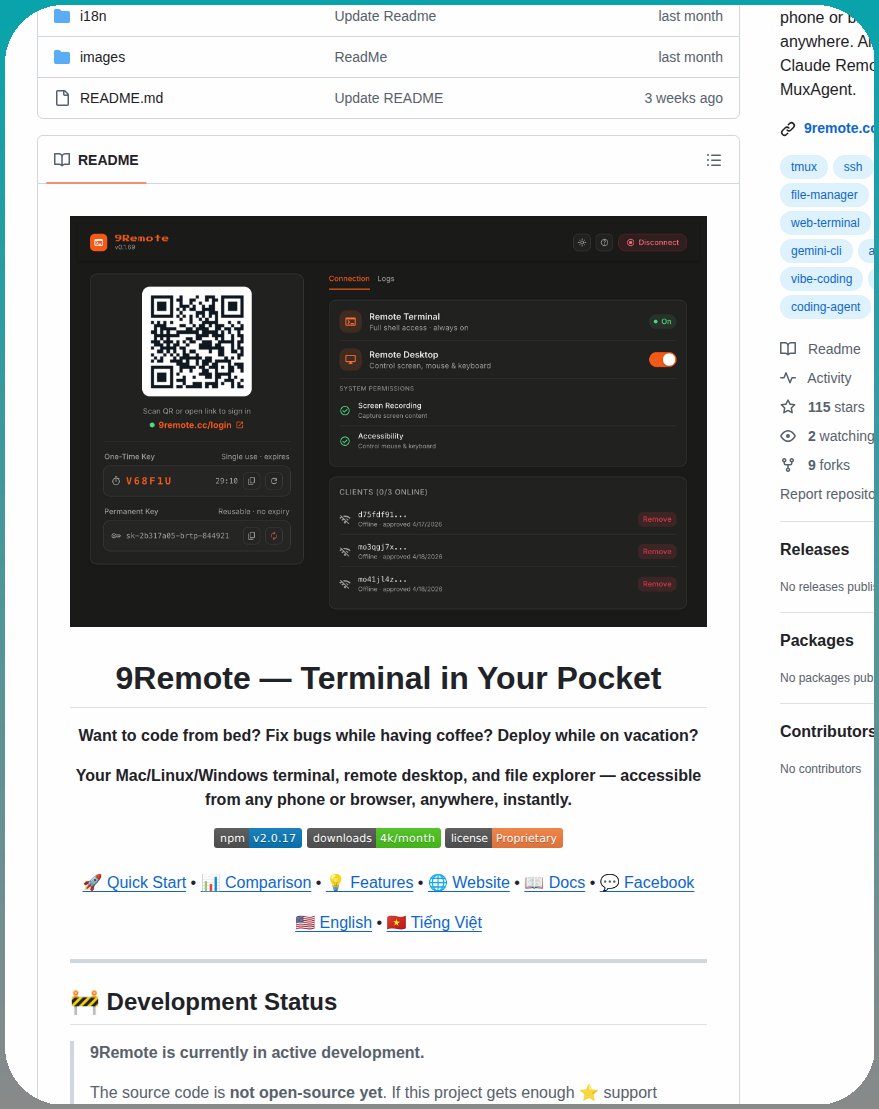Click the link chain icon in About
This screenshot has width=879, height=1109.
[x=788, y=129]
